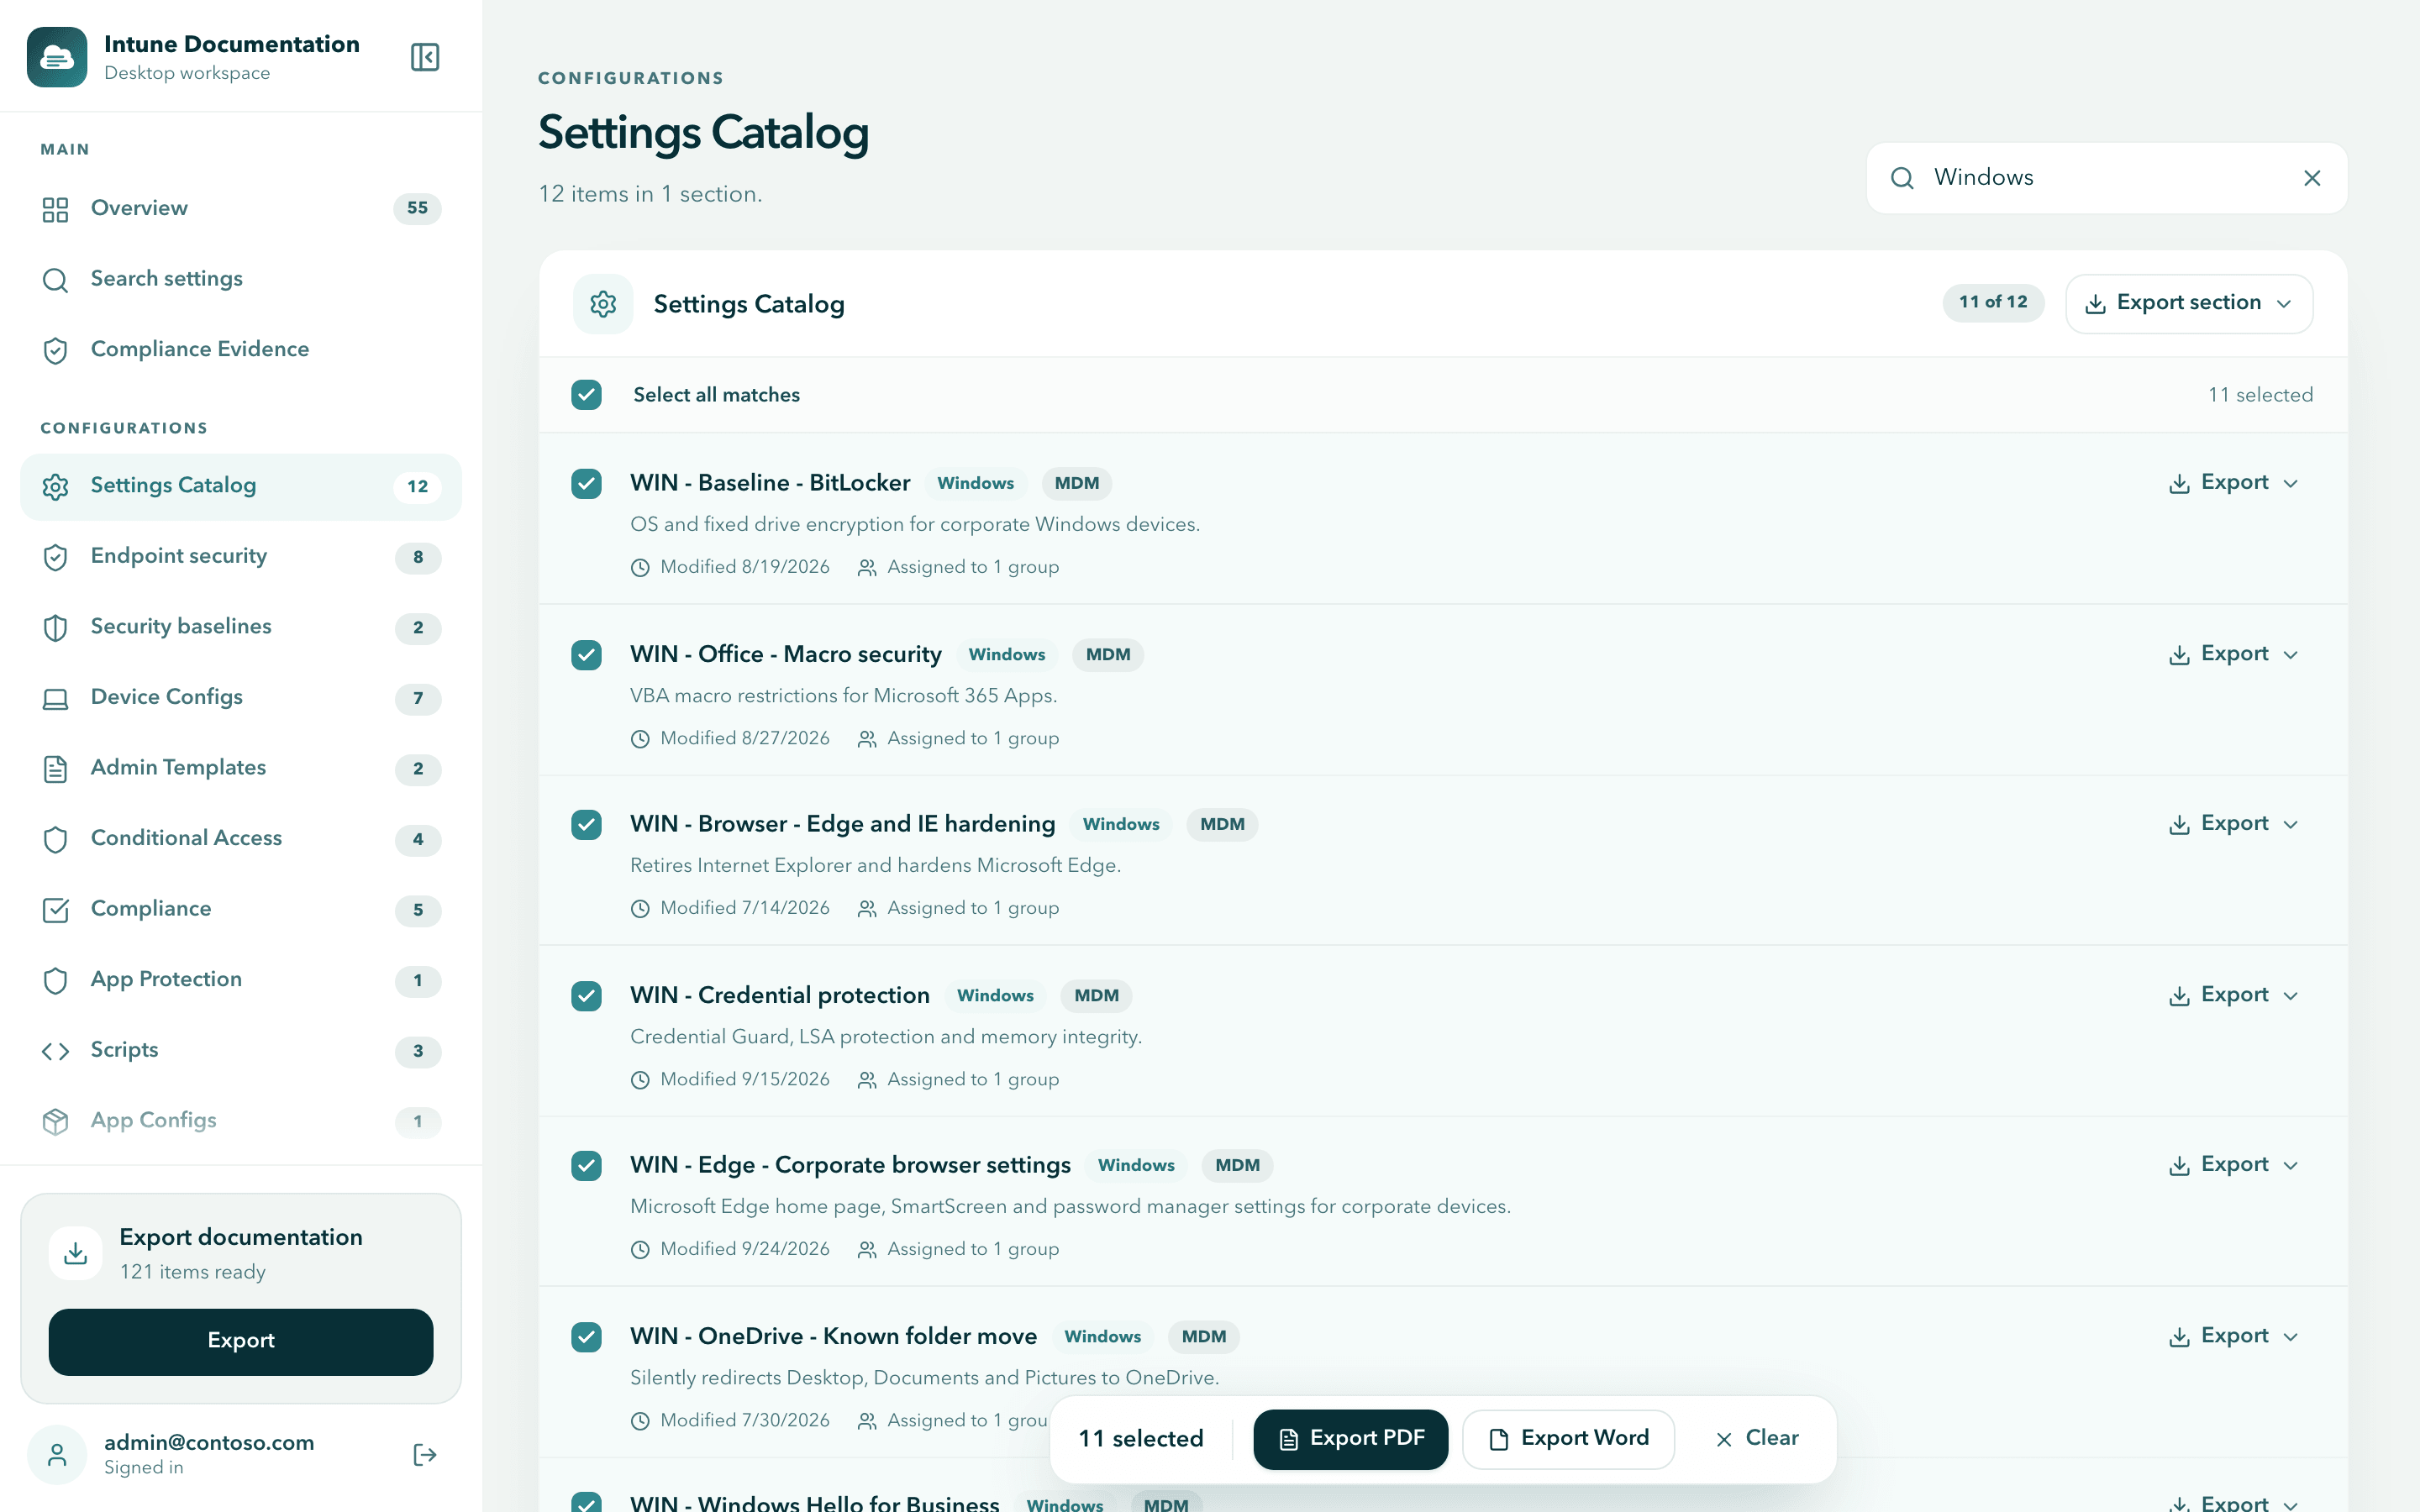
Task: Uncheck Select all matches checkbox
Action: coord(587,395)
